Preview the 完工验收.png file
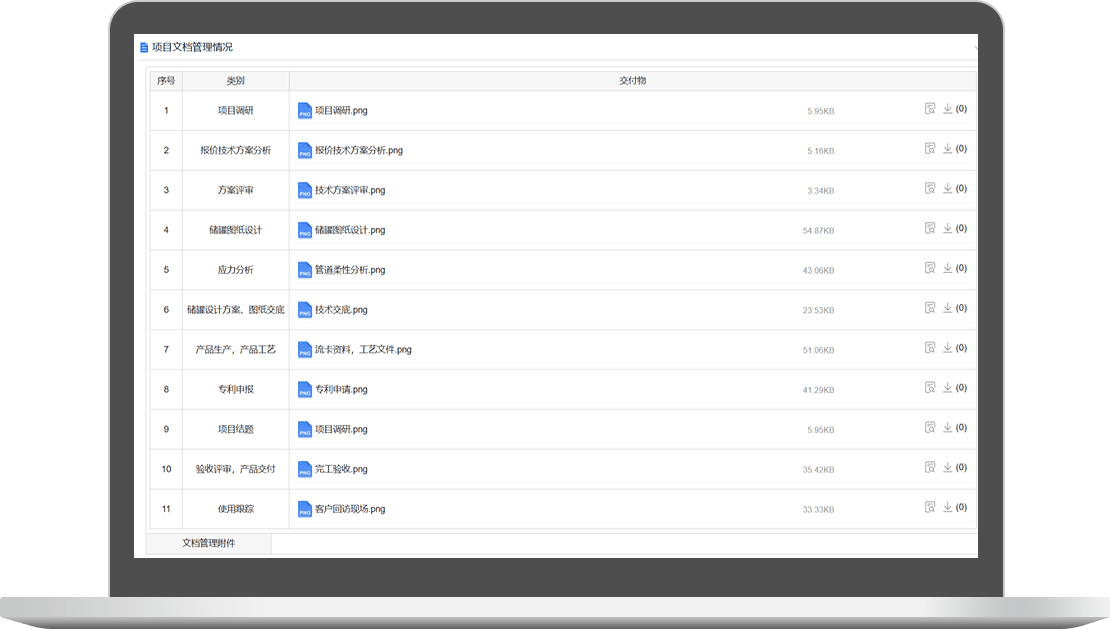 (929, 467)
